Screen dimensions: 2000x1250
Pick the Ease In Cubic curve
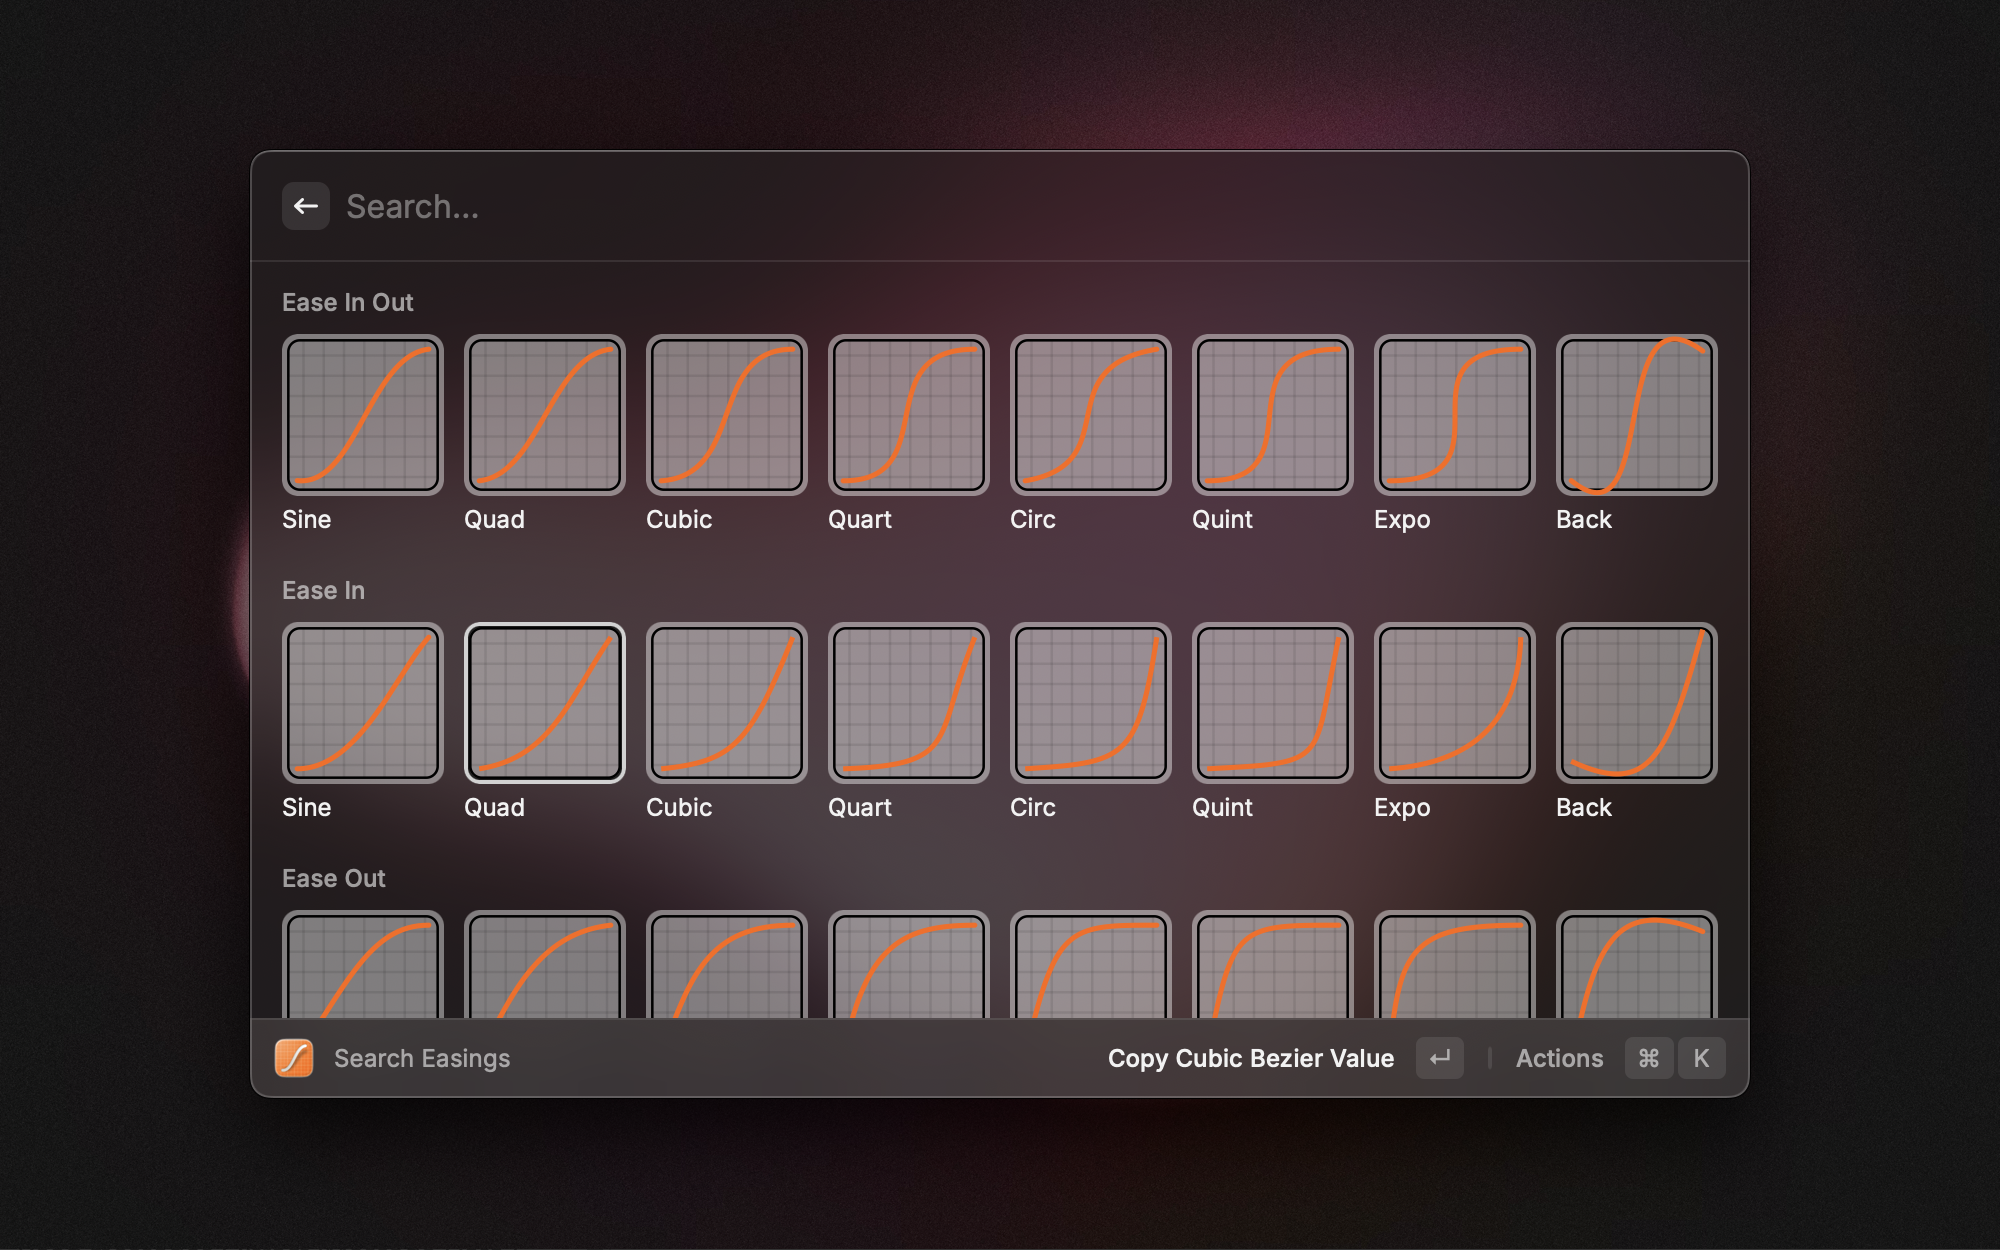click(x=726, y=703)
